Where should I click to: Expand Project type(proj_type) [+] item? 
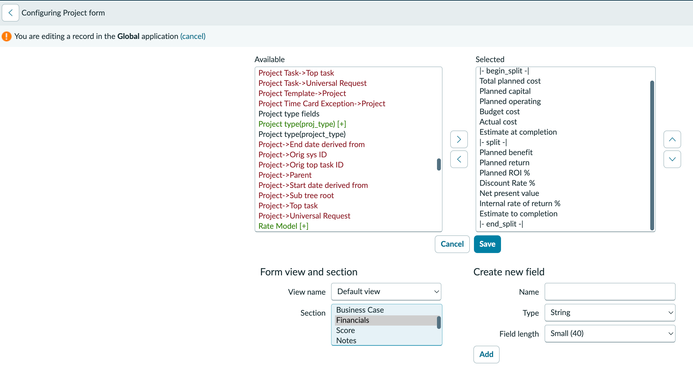[302, 124]
